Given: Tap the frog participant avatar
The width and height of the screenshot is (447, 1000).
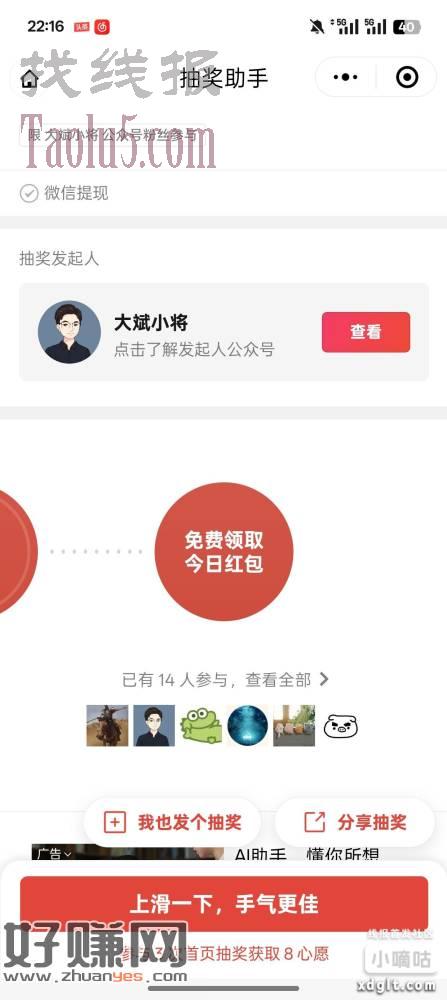Looking at the screenshot, I should [201, 726].
